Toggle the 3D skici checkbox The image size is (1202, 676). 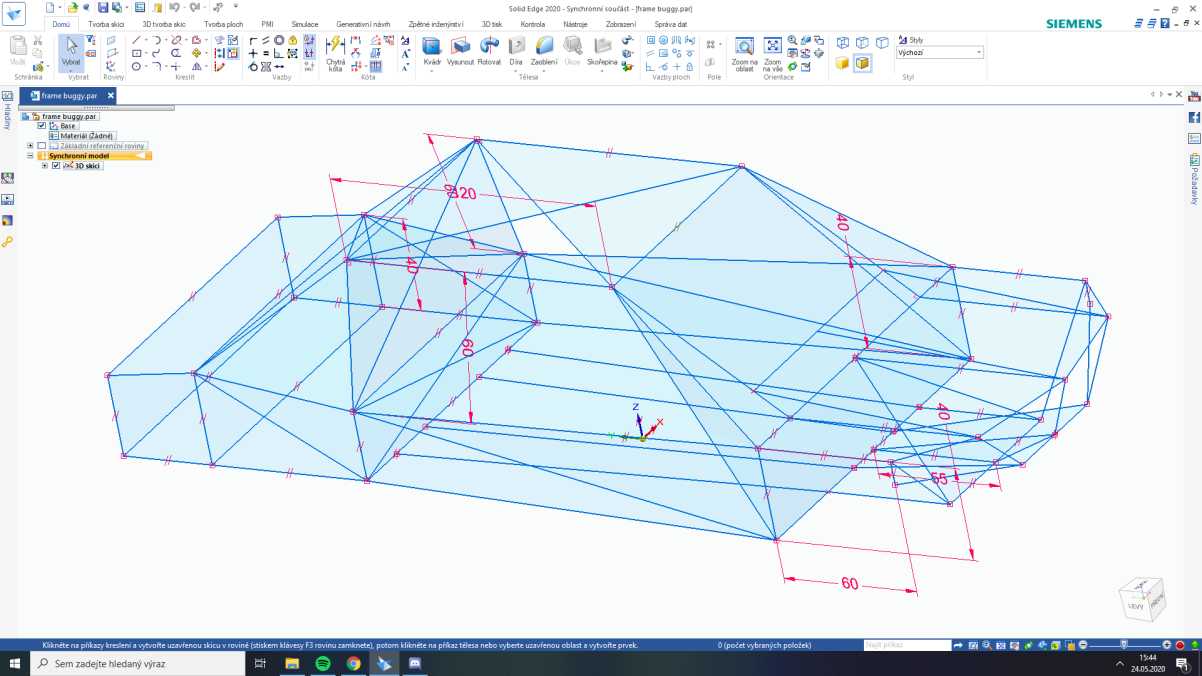[55, 165]
